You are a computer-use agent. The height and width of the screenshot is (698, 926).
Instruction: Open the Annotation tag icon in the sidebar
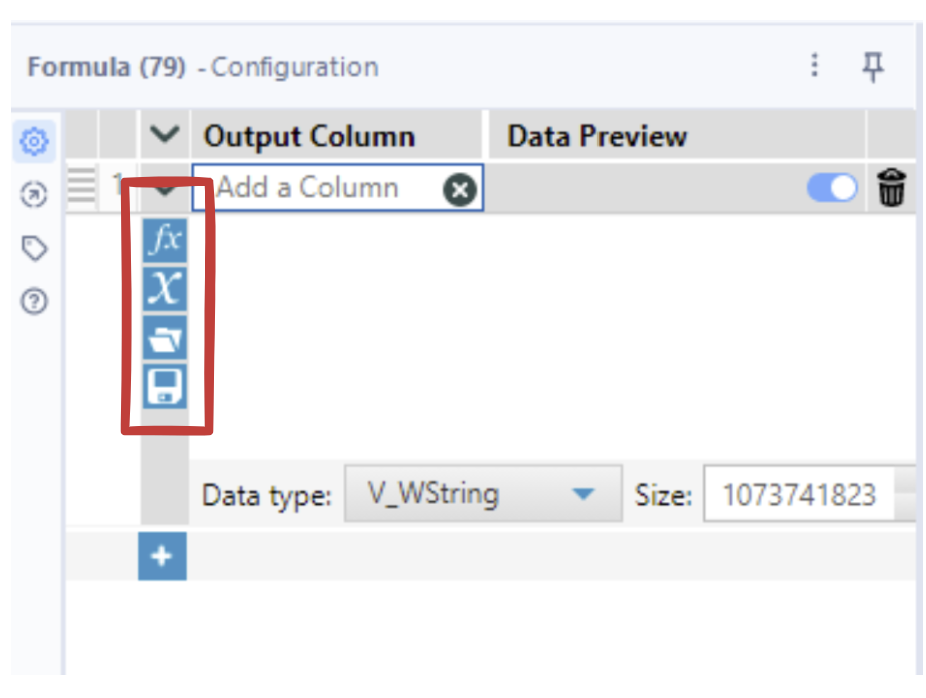[35, 248]
